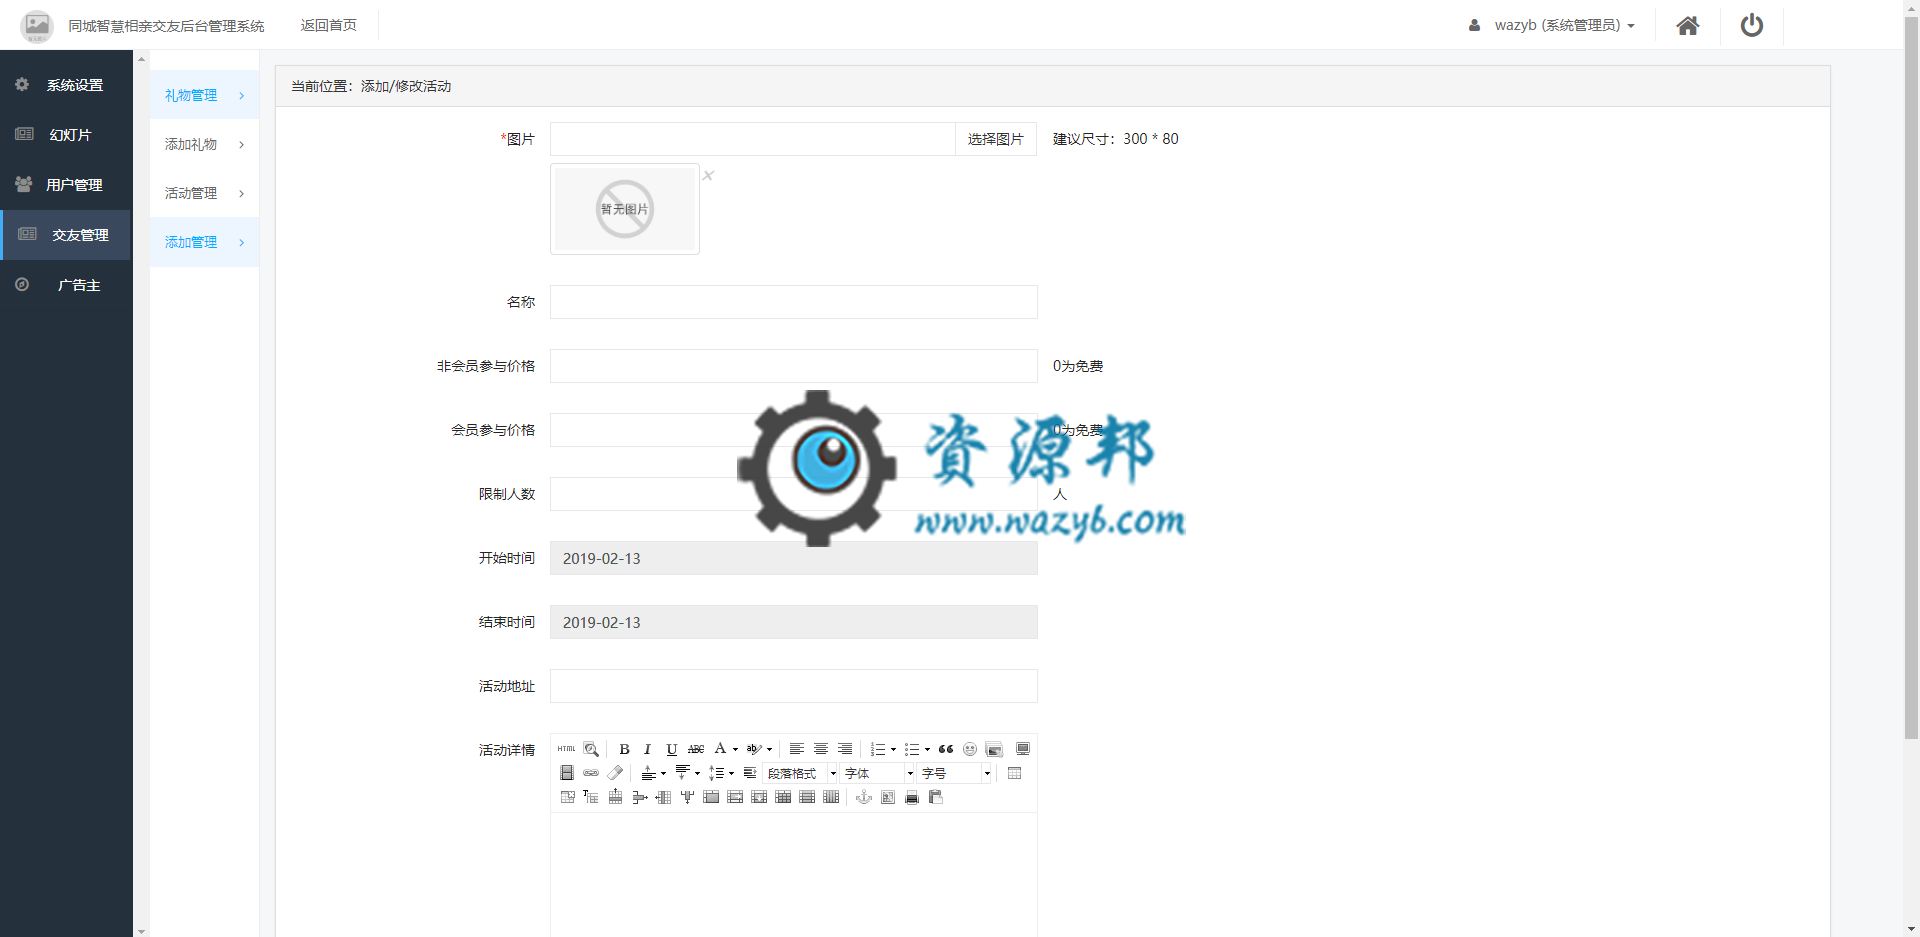Viewport: 1920px width, 937px height.
Task: Click the paste icon in editor toolbar
Action: click(x=936, y=797)
